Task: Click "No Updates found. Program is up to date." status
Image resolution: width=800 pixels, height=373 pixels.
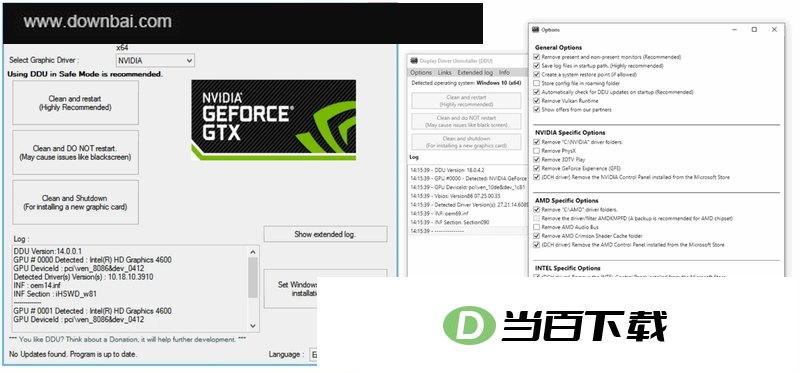Action: click(73, 354)
